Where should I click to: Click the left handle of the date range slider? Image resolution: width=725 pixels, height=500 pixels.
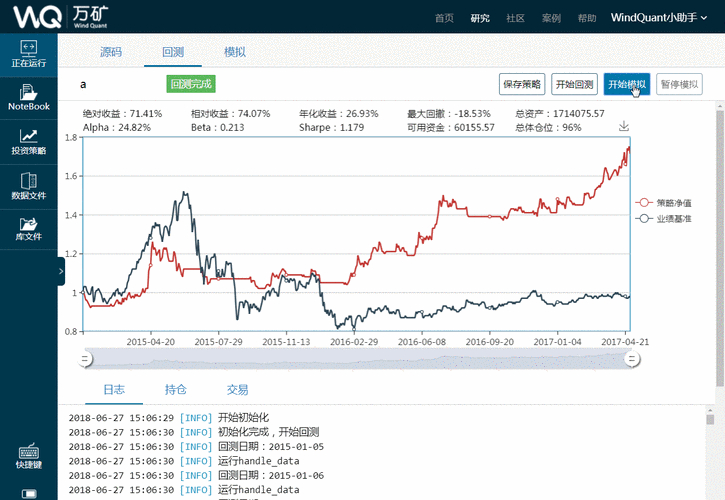coord(87,357)
